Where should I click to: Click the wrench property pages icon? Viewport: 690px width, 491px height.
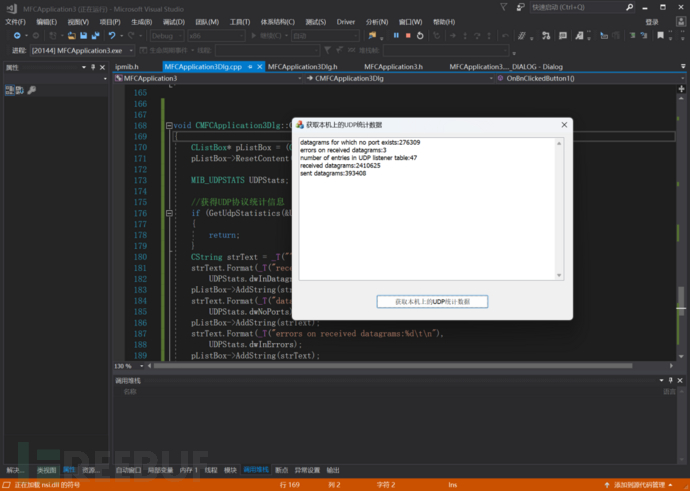click(32, 90)
